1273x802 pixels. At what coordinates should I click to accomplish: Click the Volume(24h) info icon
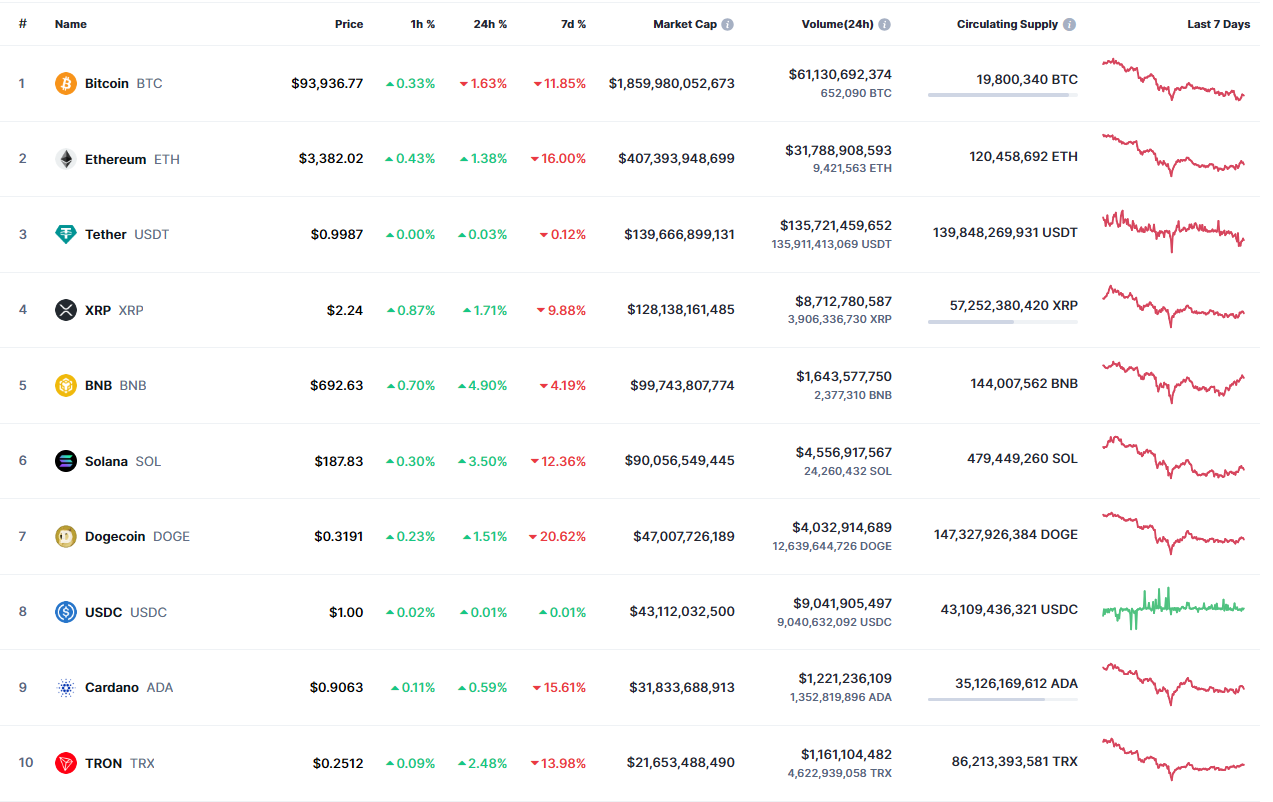(885, 24)
